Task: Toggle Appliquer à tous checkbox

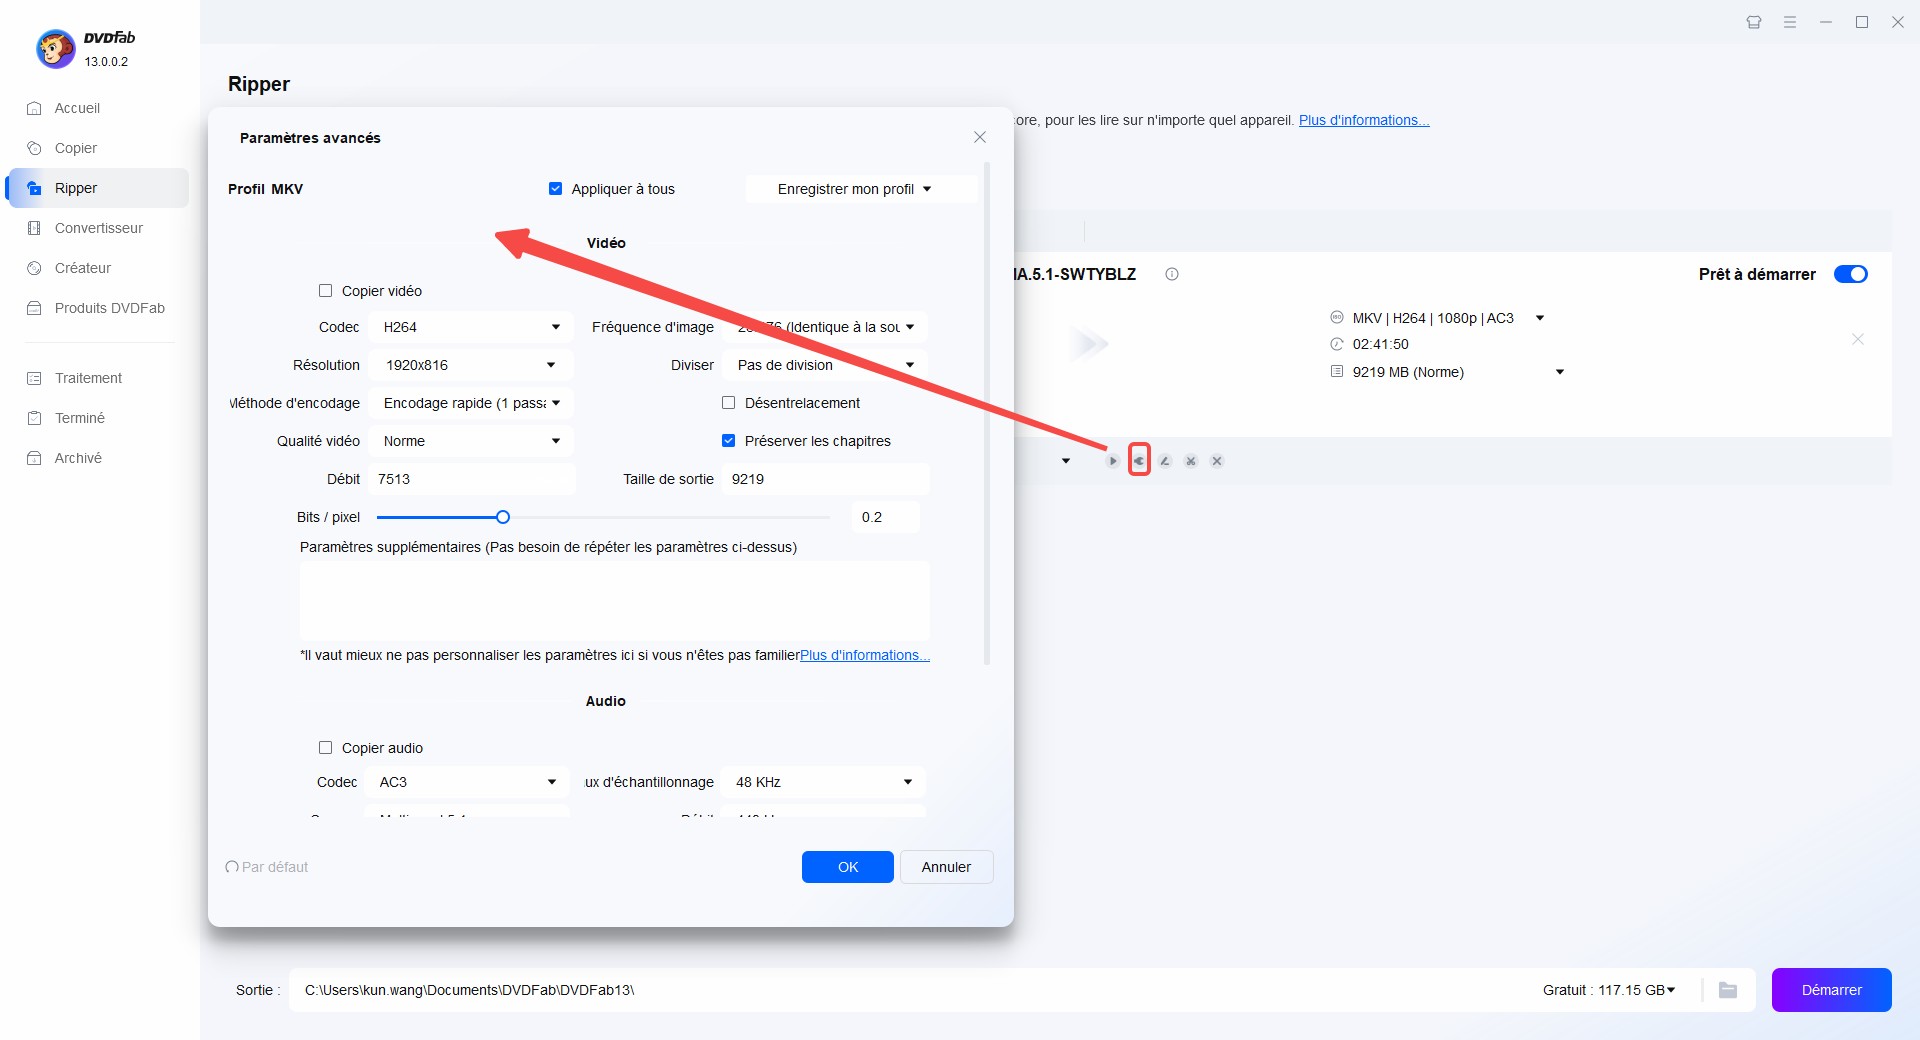Action: click(x=556, y=189)
